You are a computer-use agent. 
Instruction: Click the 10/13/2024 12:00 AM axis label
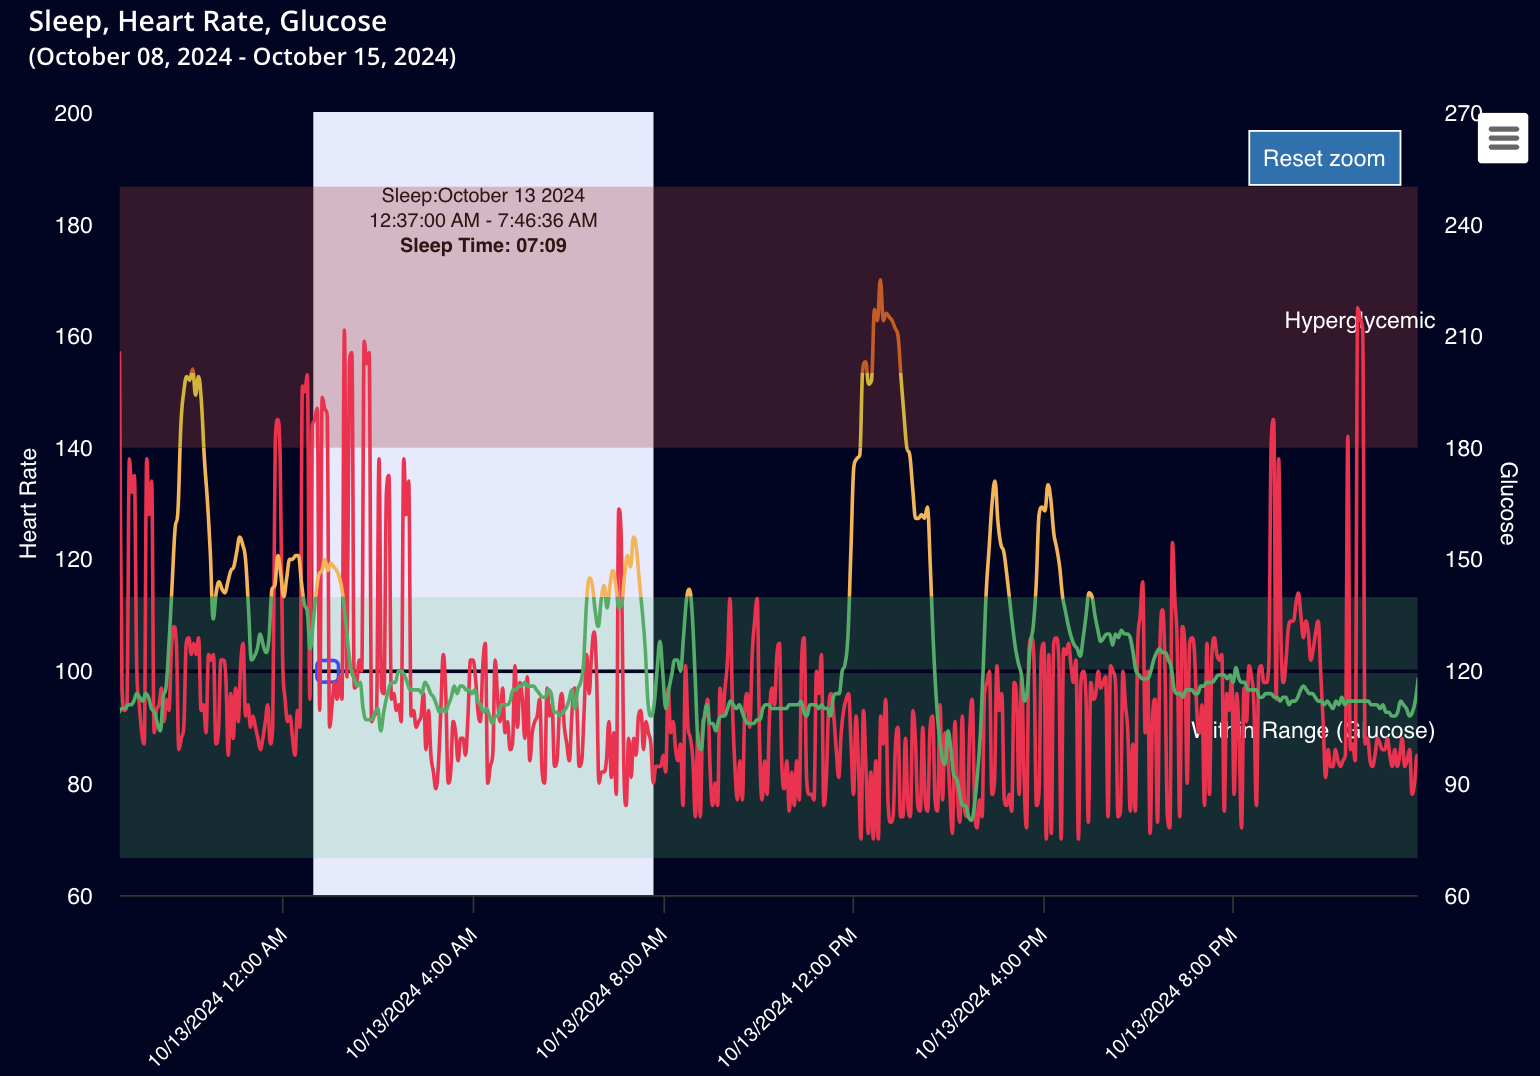[218, 996]
